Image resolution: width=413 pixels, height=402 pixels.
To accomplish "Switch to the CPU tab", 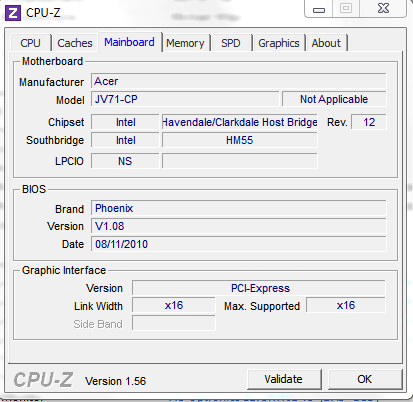I will pos(30,43).
